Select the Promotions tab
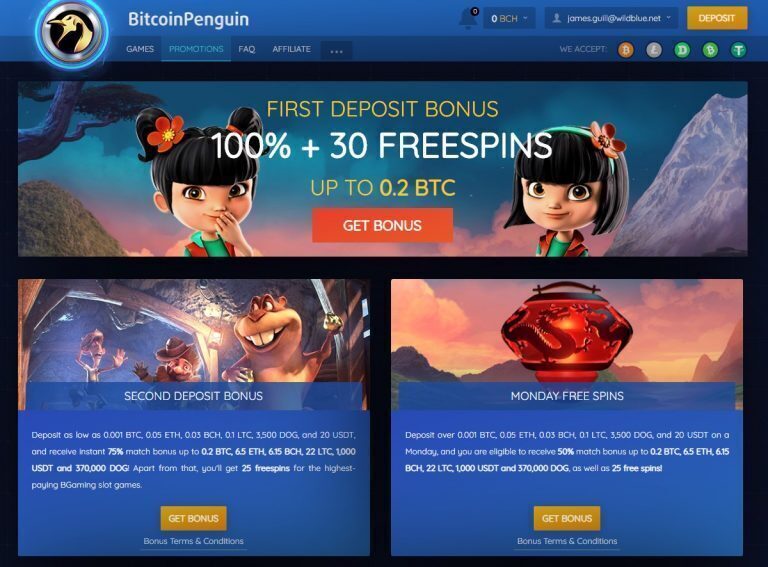This screenshot has height=567, width=768. (196, 49)
